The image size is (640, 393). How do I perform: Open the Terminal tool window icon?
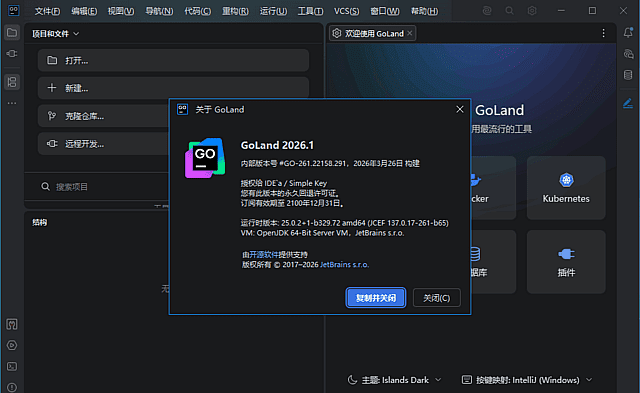pyautogui.click(x=12, y=366)
